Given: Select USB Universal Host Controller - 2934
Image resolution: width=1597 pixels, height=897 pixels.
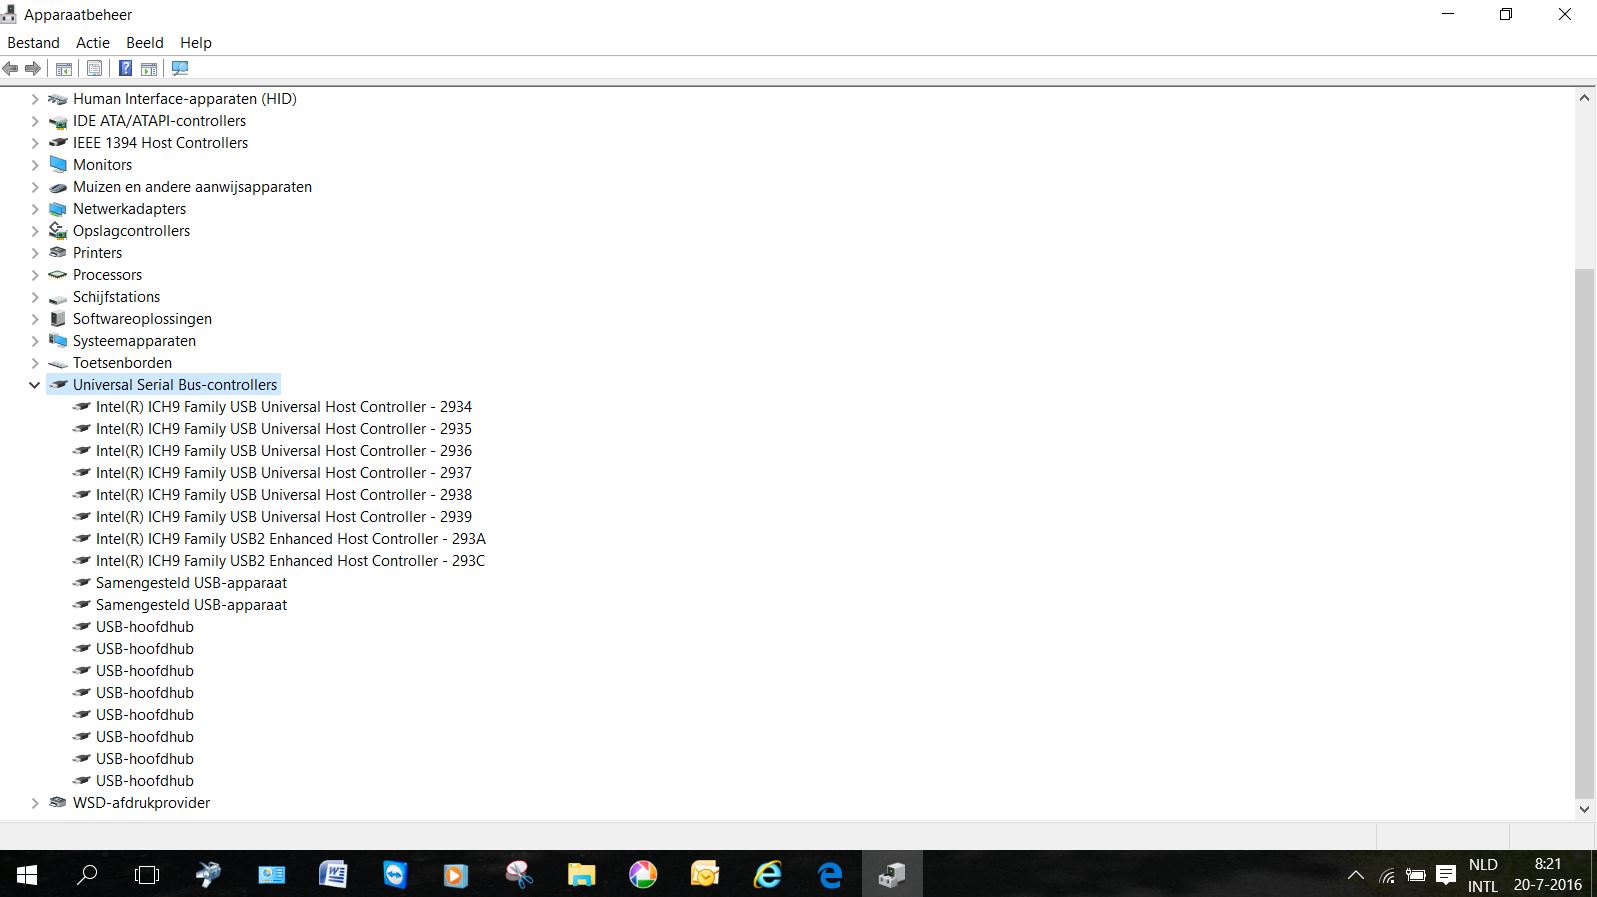Looking at the screenshot, I should point(284,407).
